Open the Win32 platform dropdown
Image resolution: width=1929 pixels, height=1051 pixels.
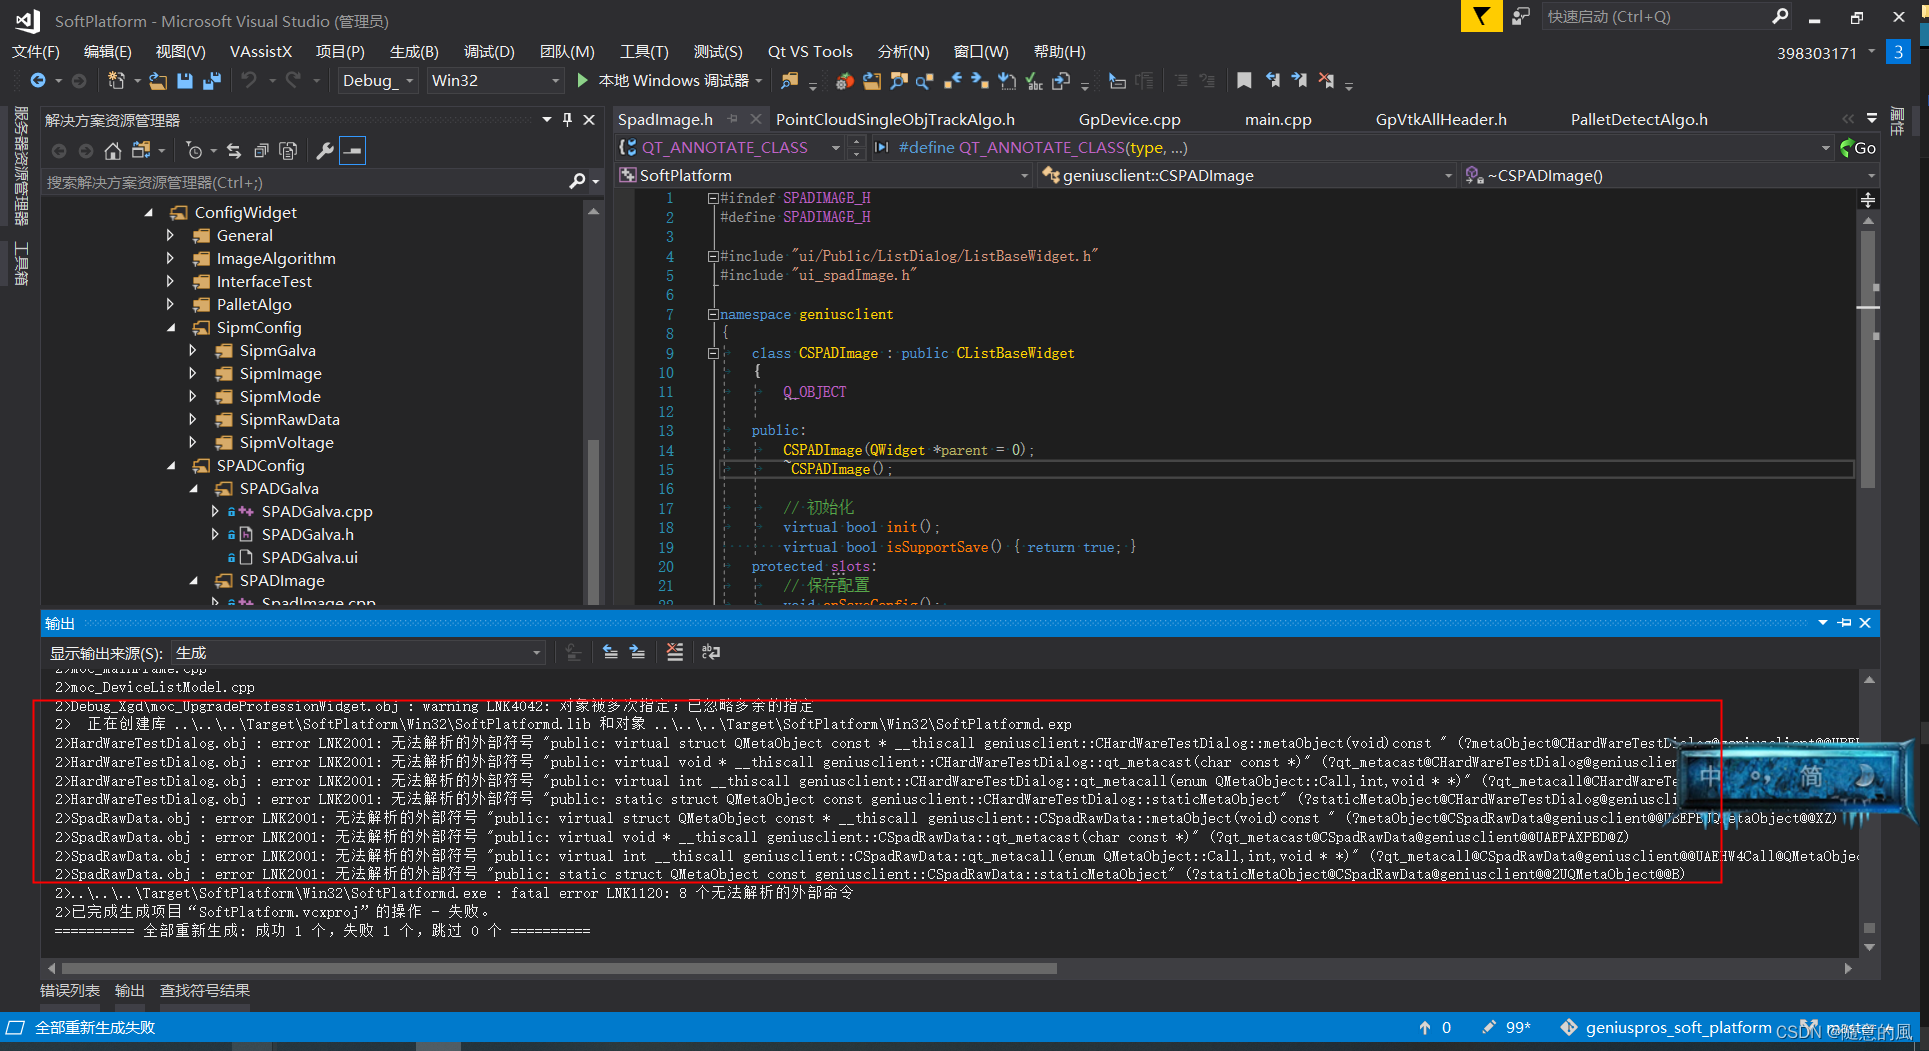click(x=495, y=81)
